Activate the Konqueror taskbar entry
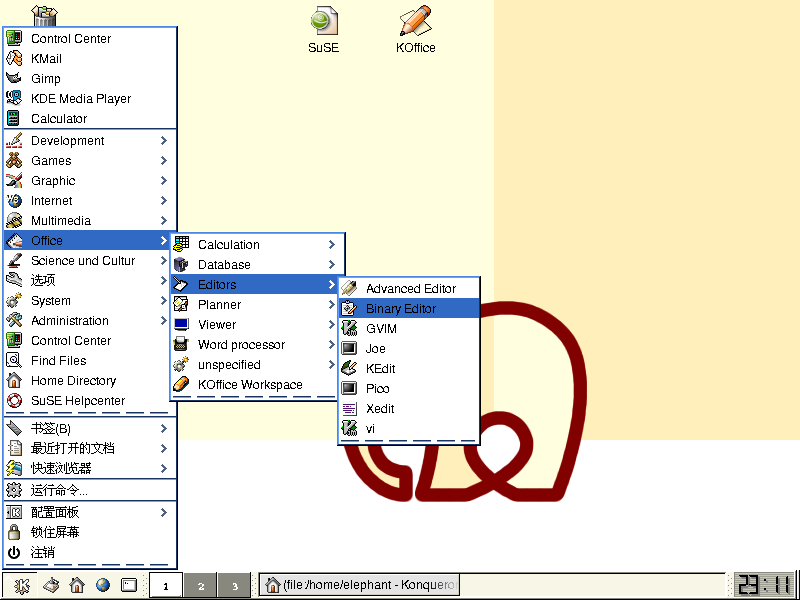 pos(360,585)
